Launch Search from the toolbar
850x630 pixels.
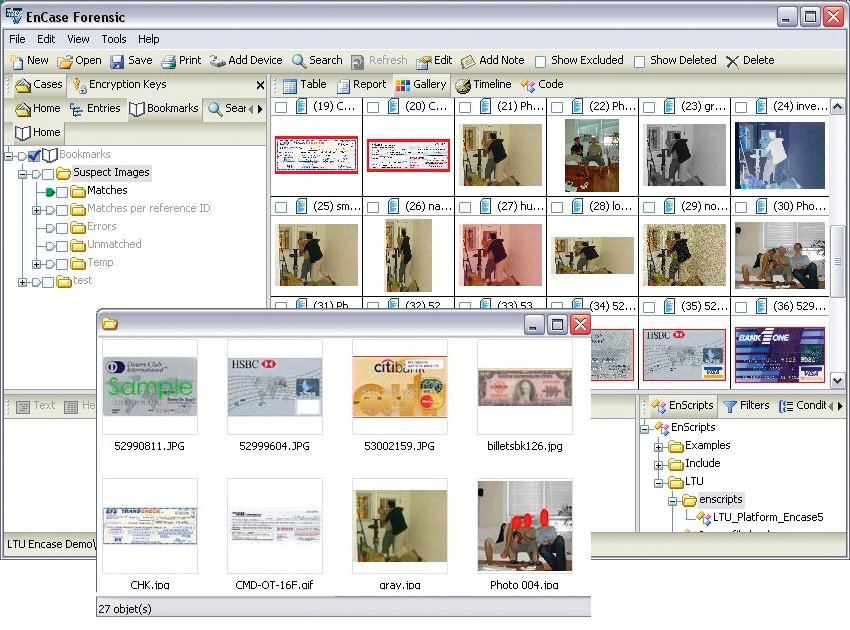[299, 61]
